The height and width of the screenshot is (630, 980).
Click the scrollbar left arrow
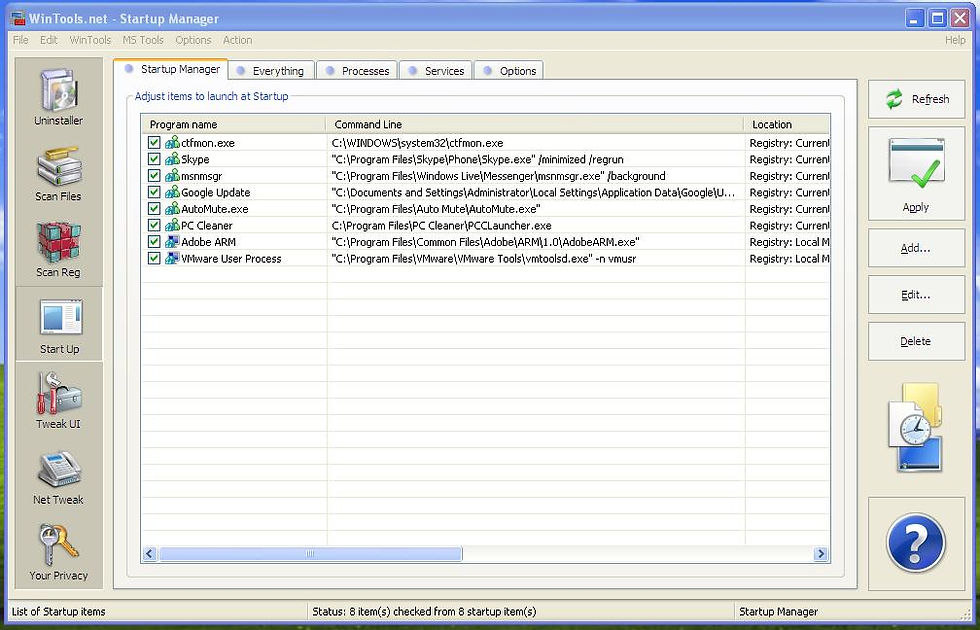tap(149, 554)
